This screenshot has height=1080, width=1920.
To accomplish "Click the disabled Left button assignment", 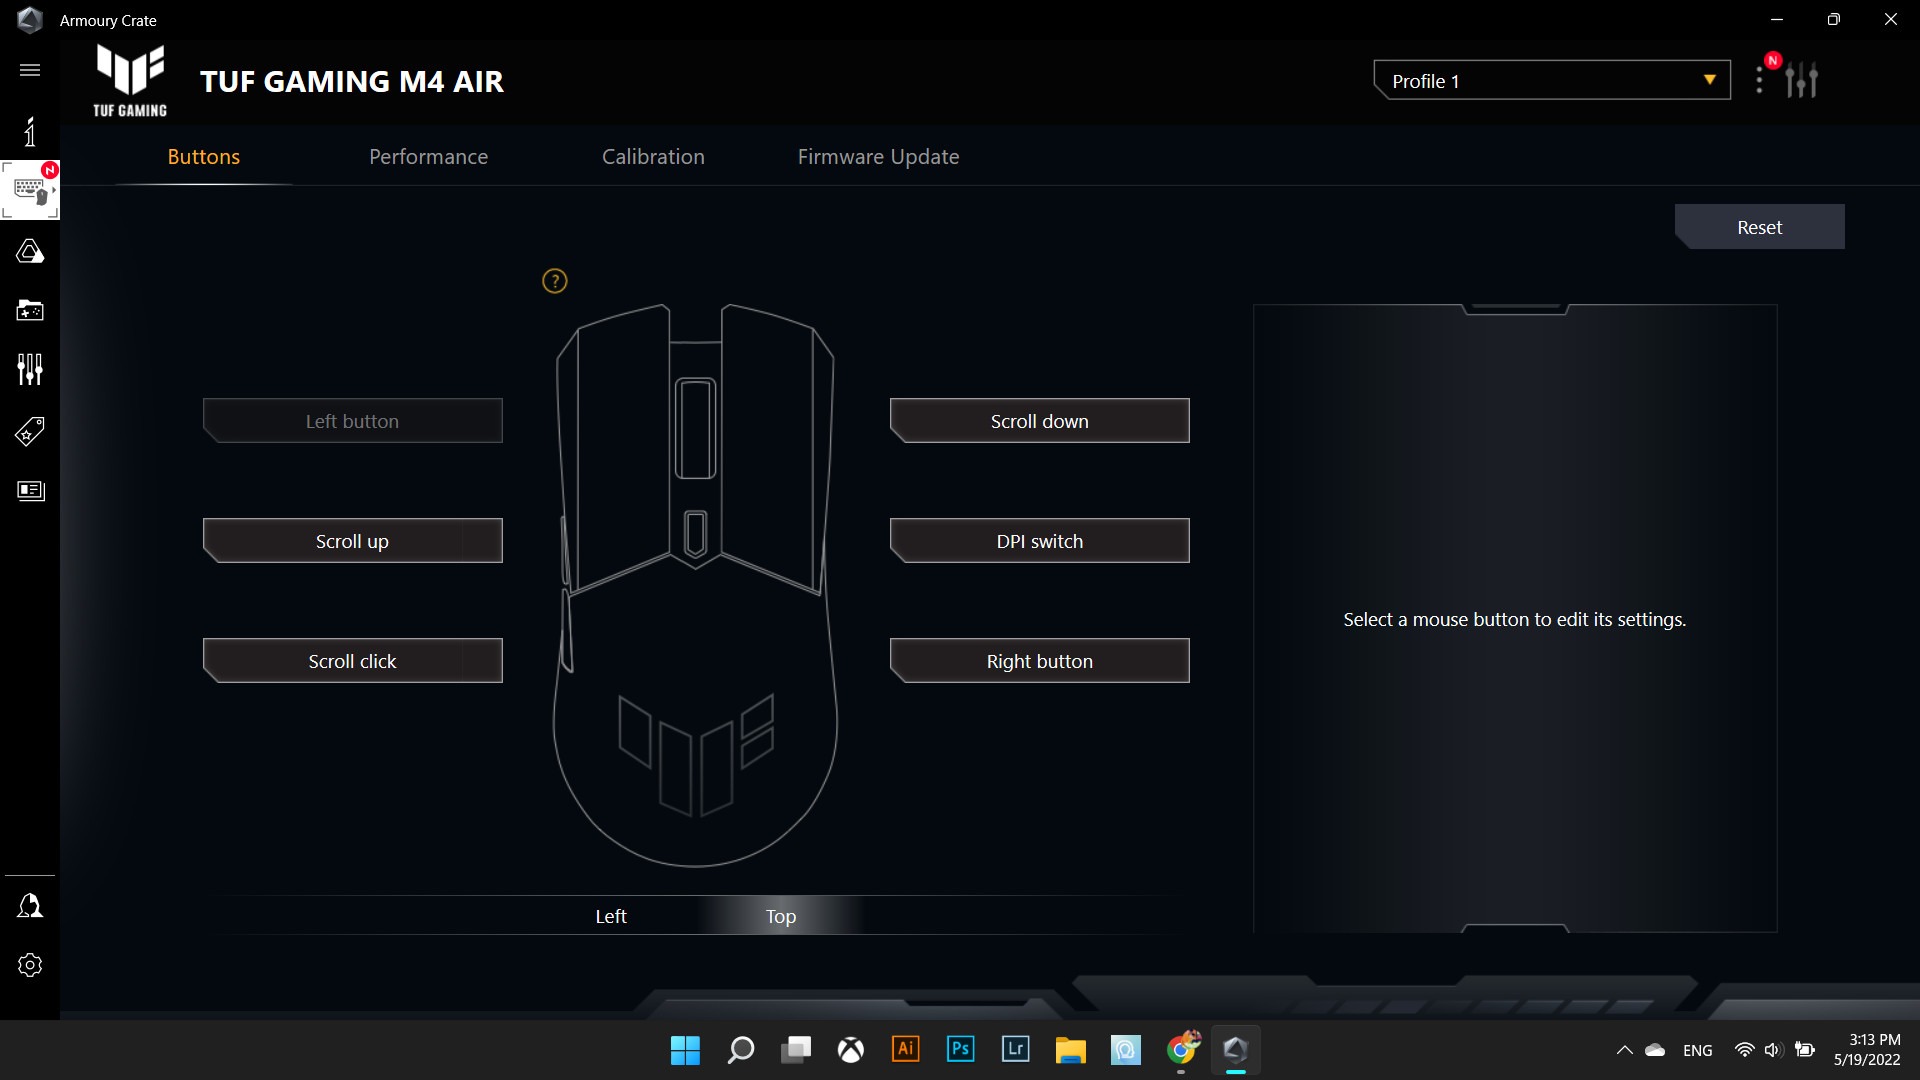I will [353, 421].
